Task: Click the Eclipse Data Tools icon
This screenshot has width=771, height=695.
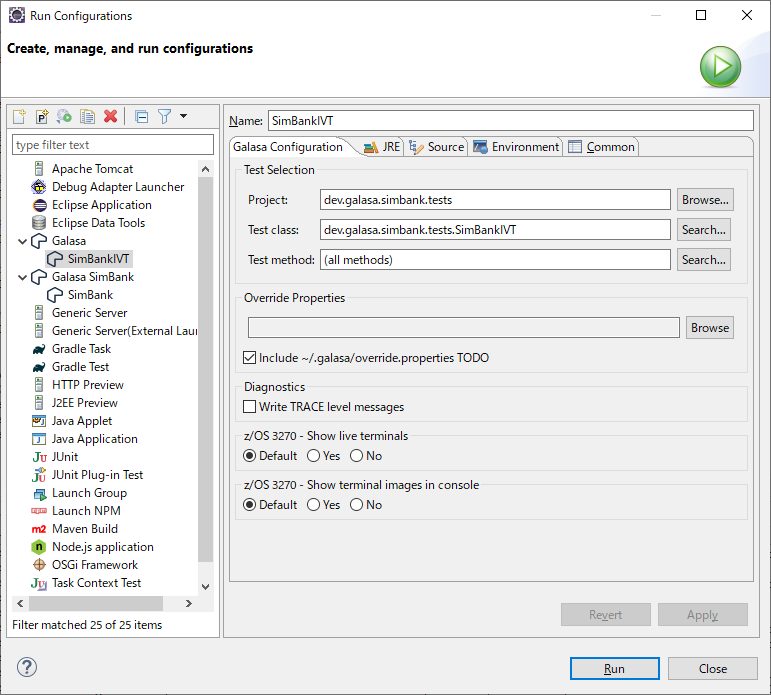Action: point(39,223)
